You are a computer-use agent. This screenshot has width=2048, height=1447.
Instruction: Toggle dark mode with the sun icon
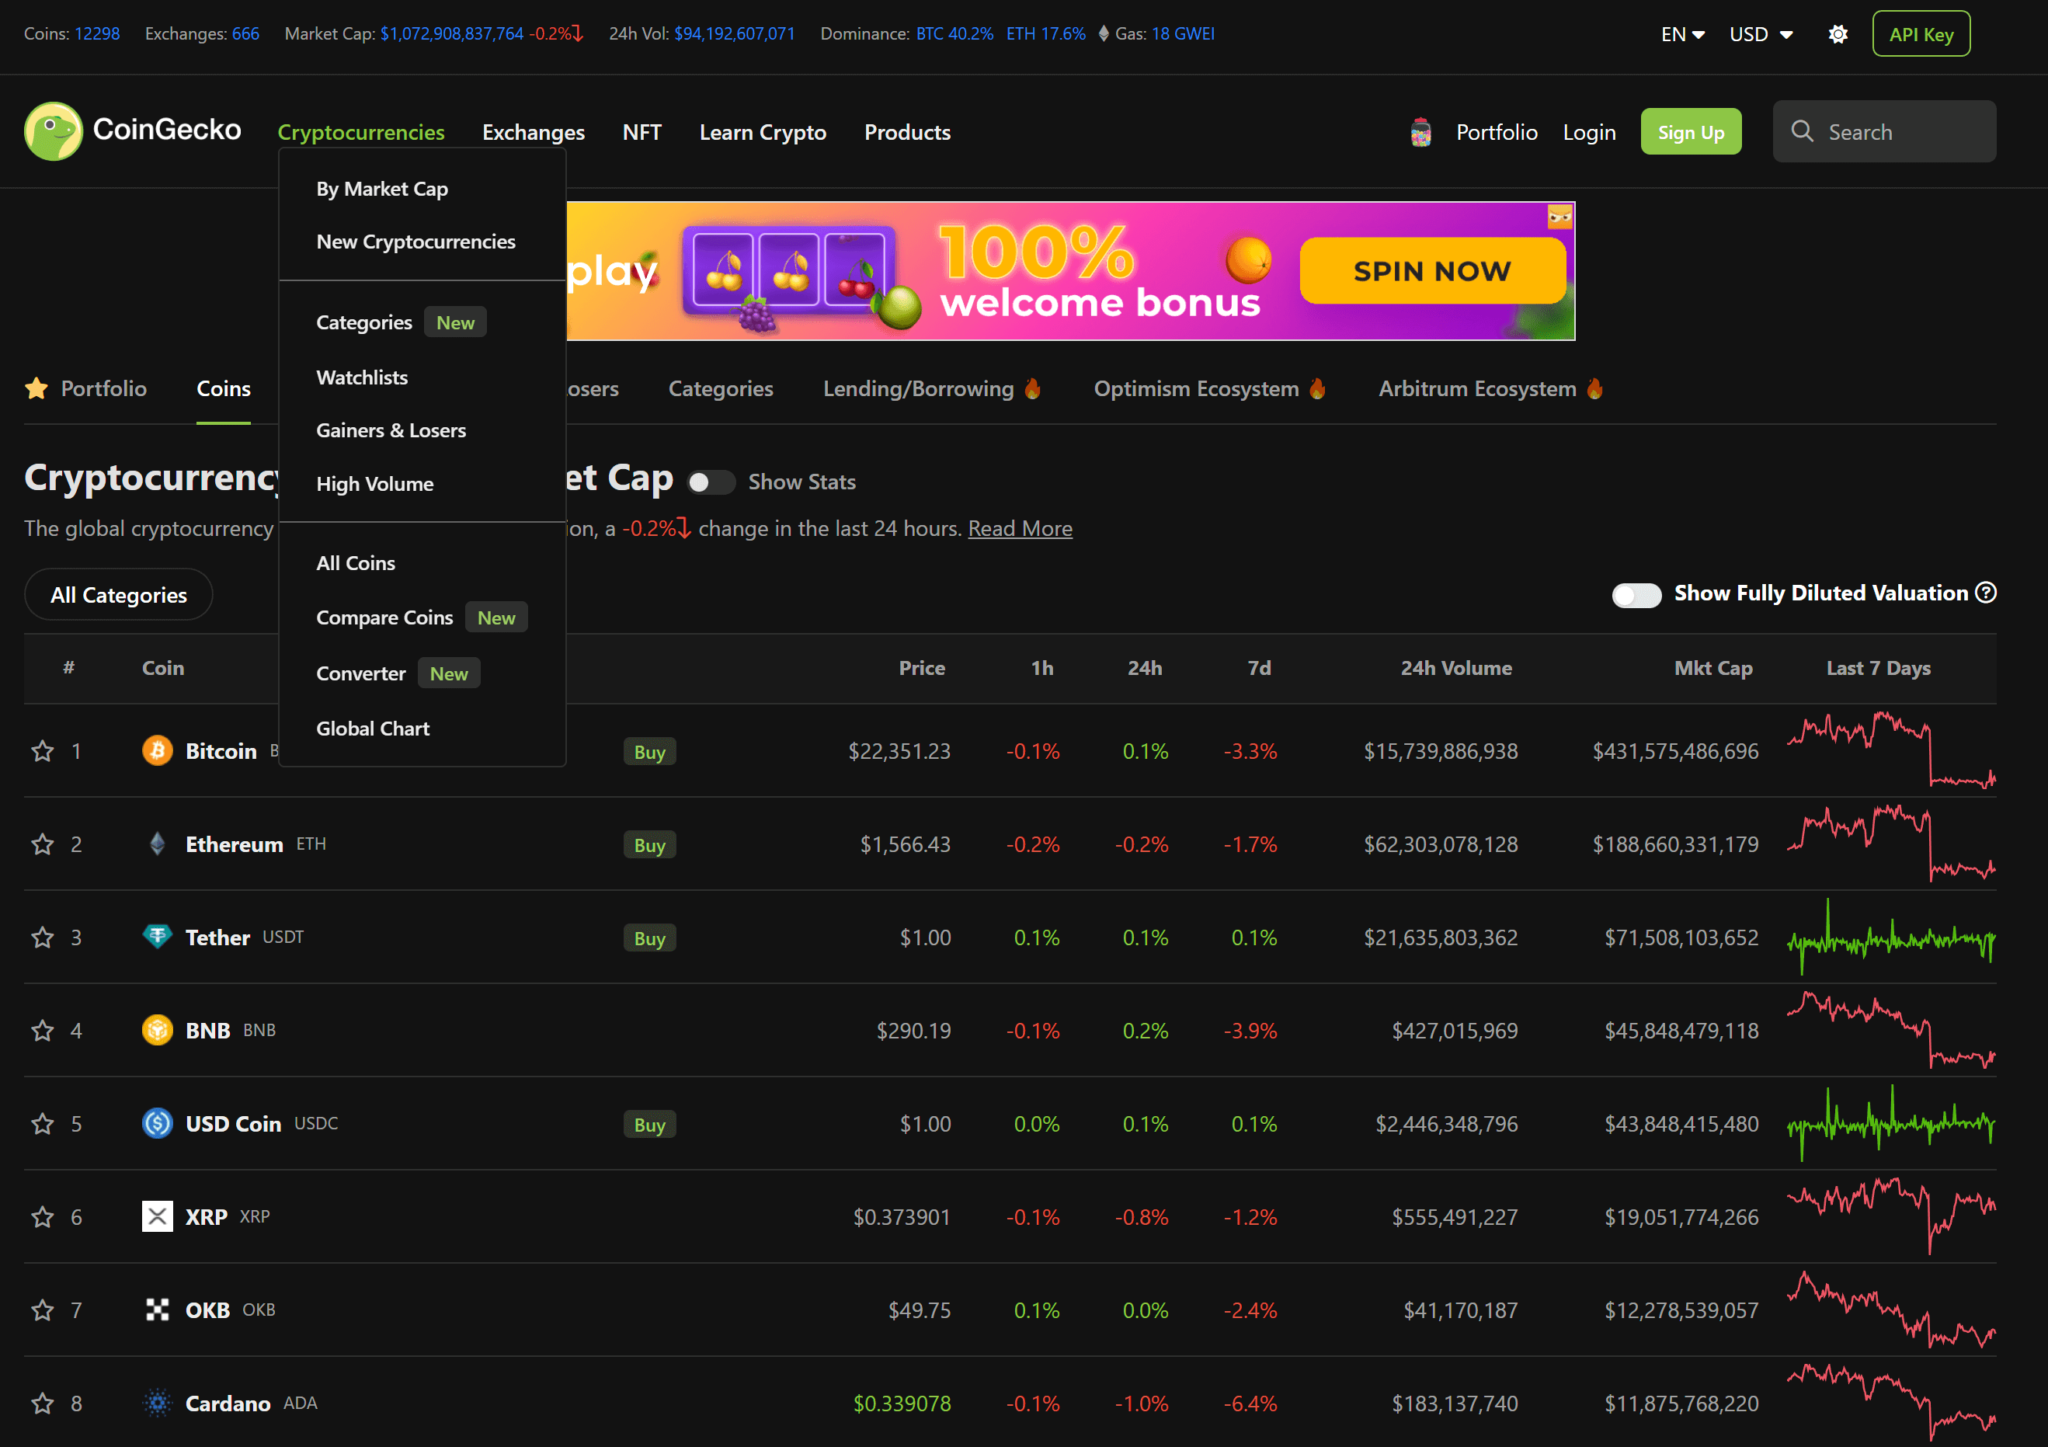click(1838, 34)
